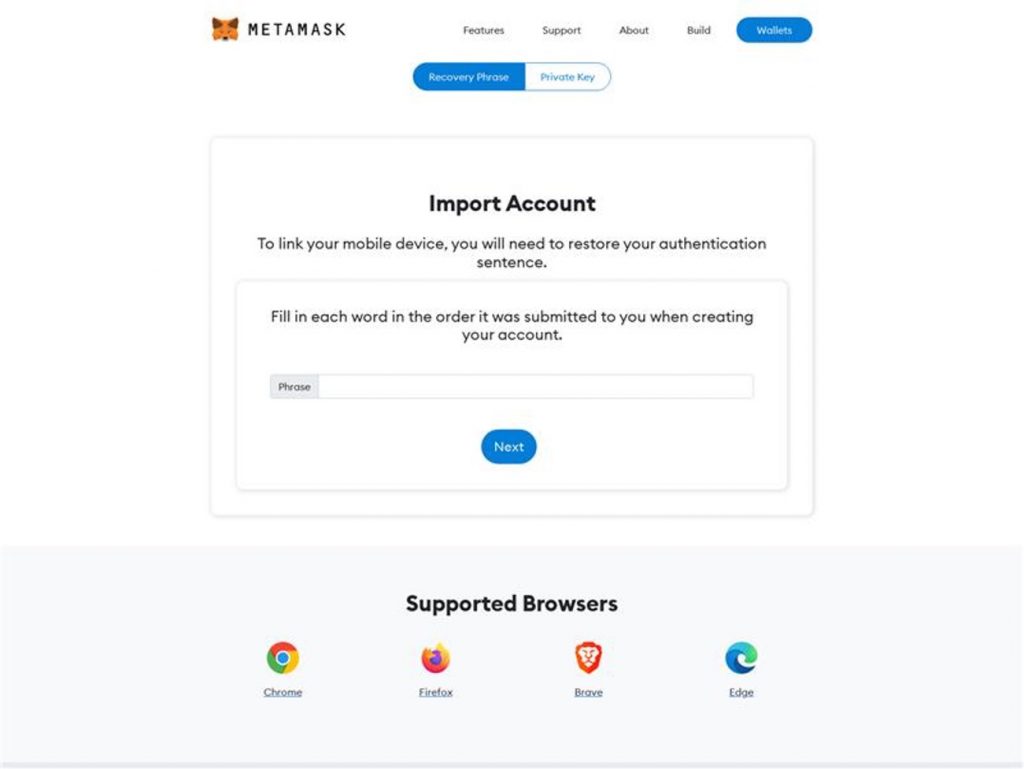
Task: Click the Firefox browser icon
Action: pos(436,657)
